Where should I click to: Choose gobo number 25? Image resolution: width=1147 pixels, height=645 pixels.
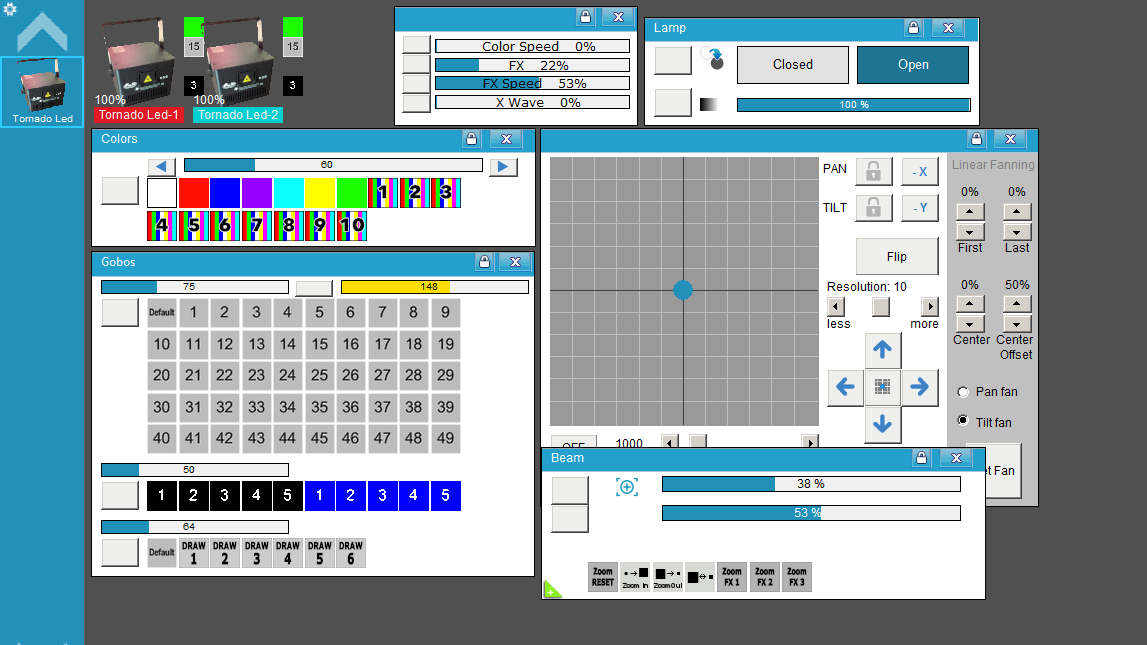click(x=319, y=375)
